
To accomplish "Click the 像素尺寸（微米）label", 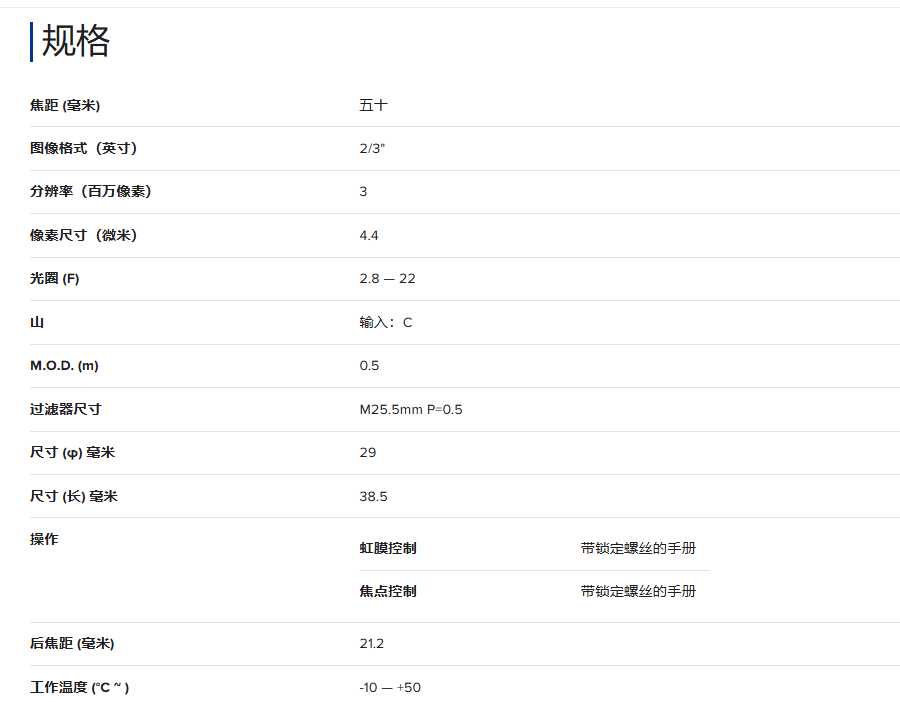I will pyautogui.click(x=83, y=235).
